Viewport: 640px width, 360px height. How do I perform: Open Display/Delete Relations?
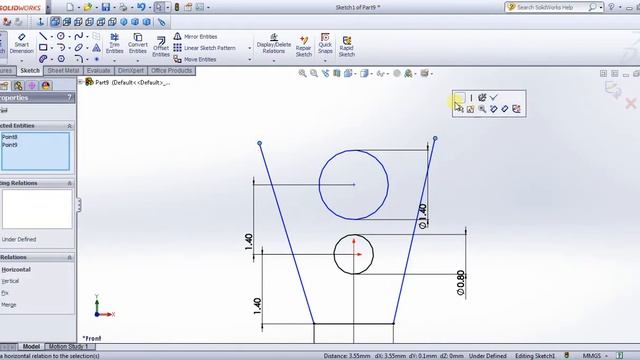[x=273, y=44]
